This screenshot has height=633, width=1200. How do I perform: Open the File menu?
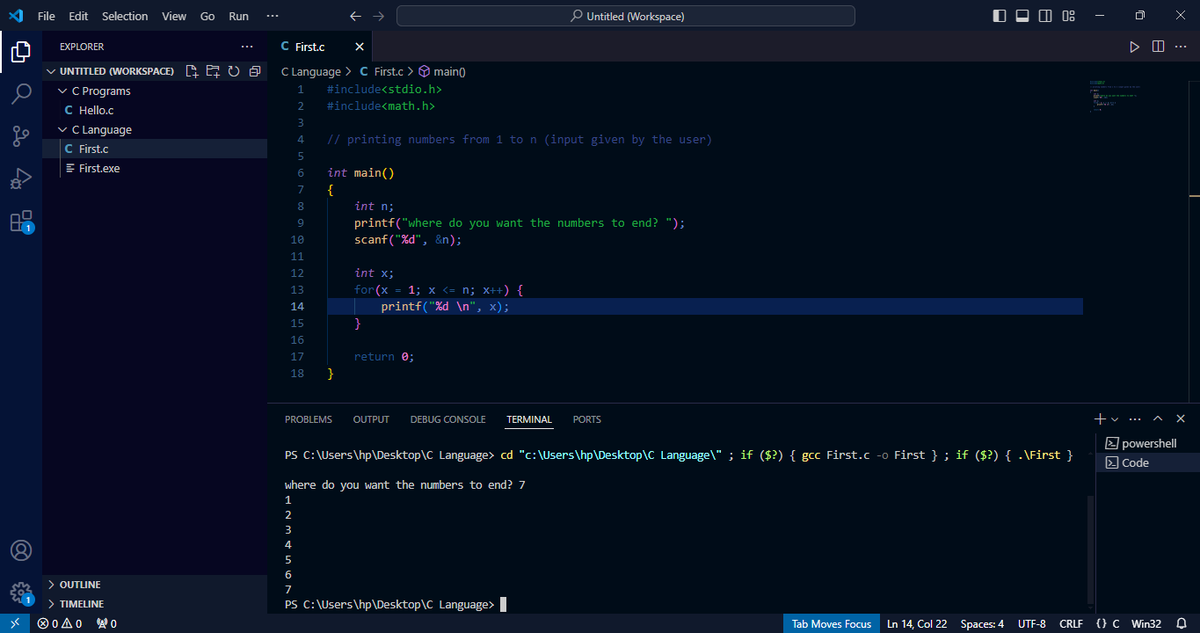pos(46,16)
